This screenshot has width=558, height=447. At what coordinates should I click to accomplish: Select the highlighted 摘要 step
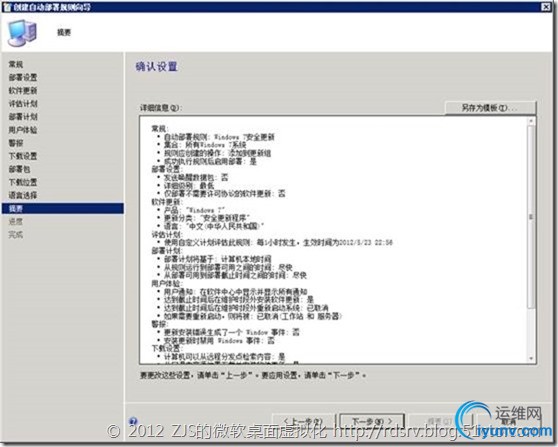pos(63,208)
